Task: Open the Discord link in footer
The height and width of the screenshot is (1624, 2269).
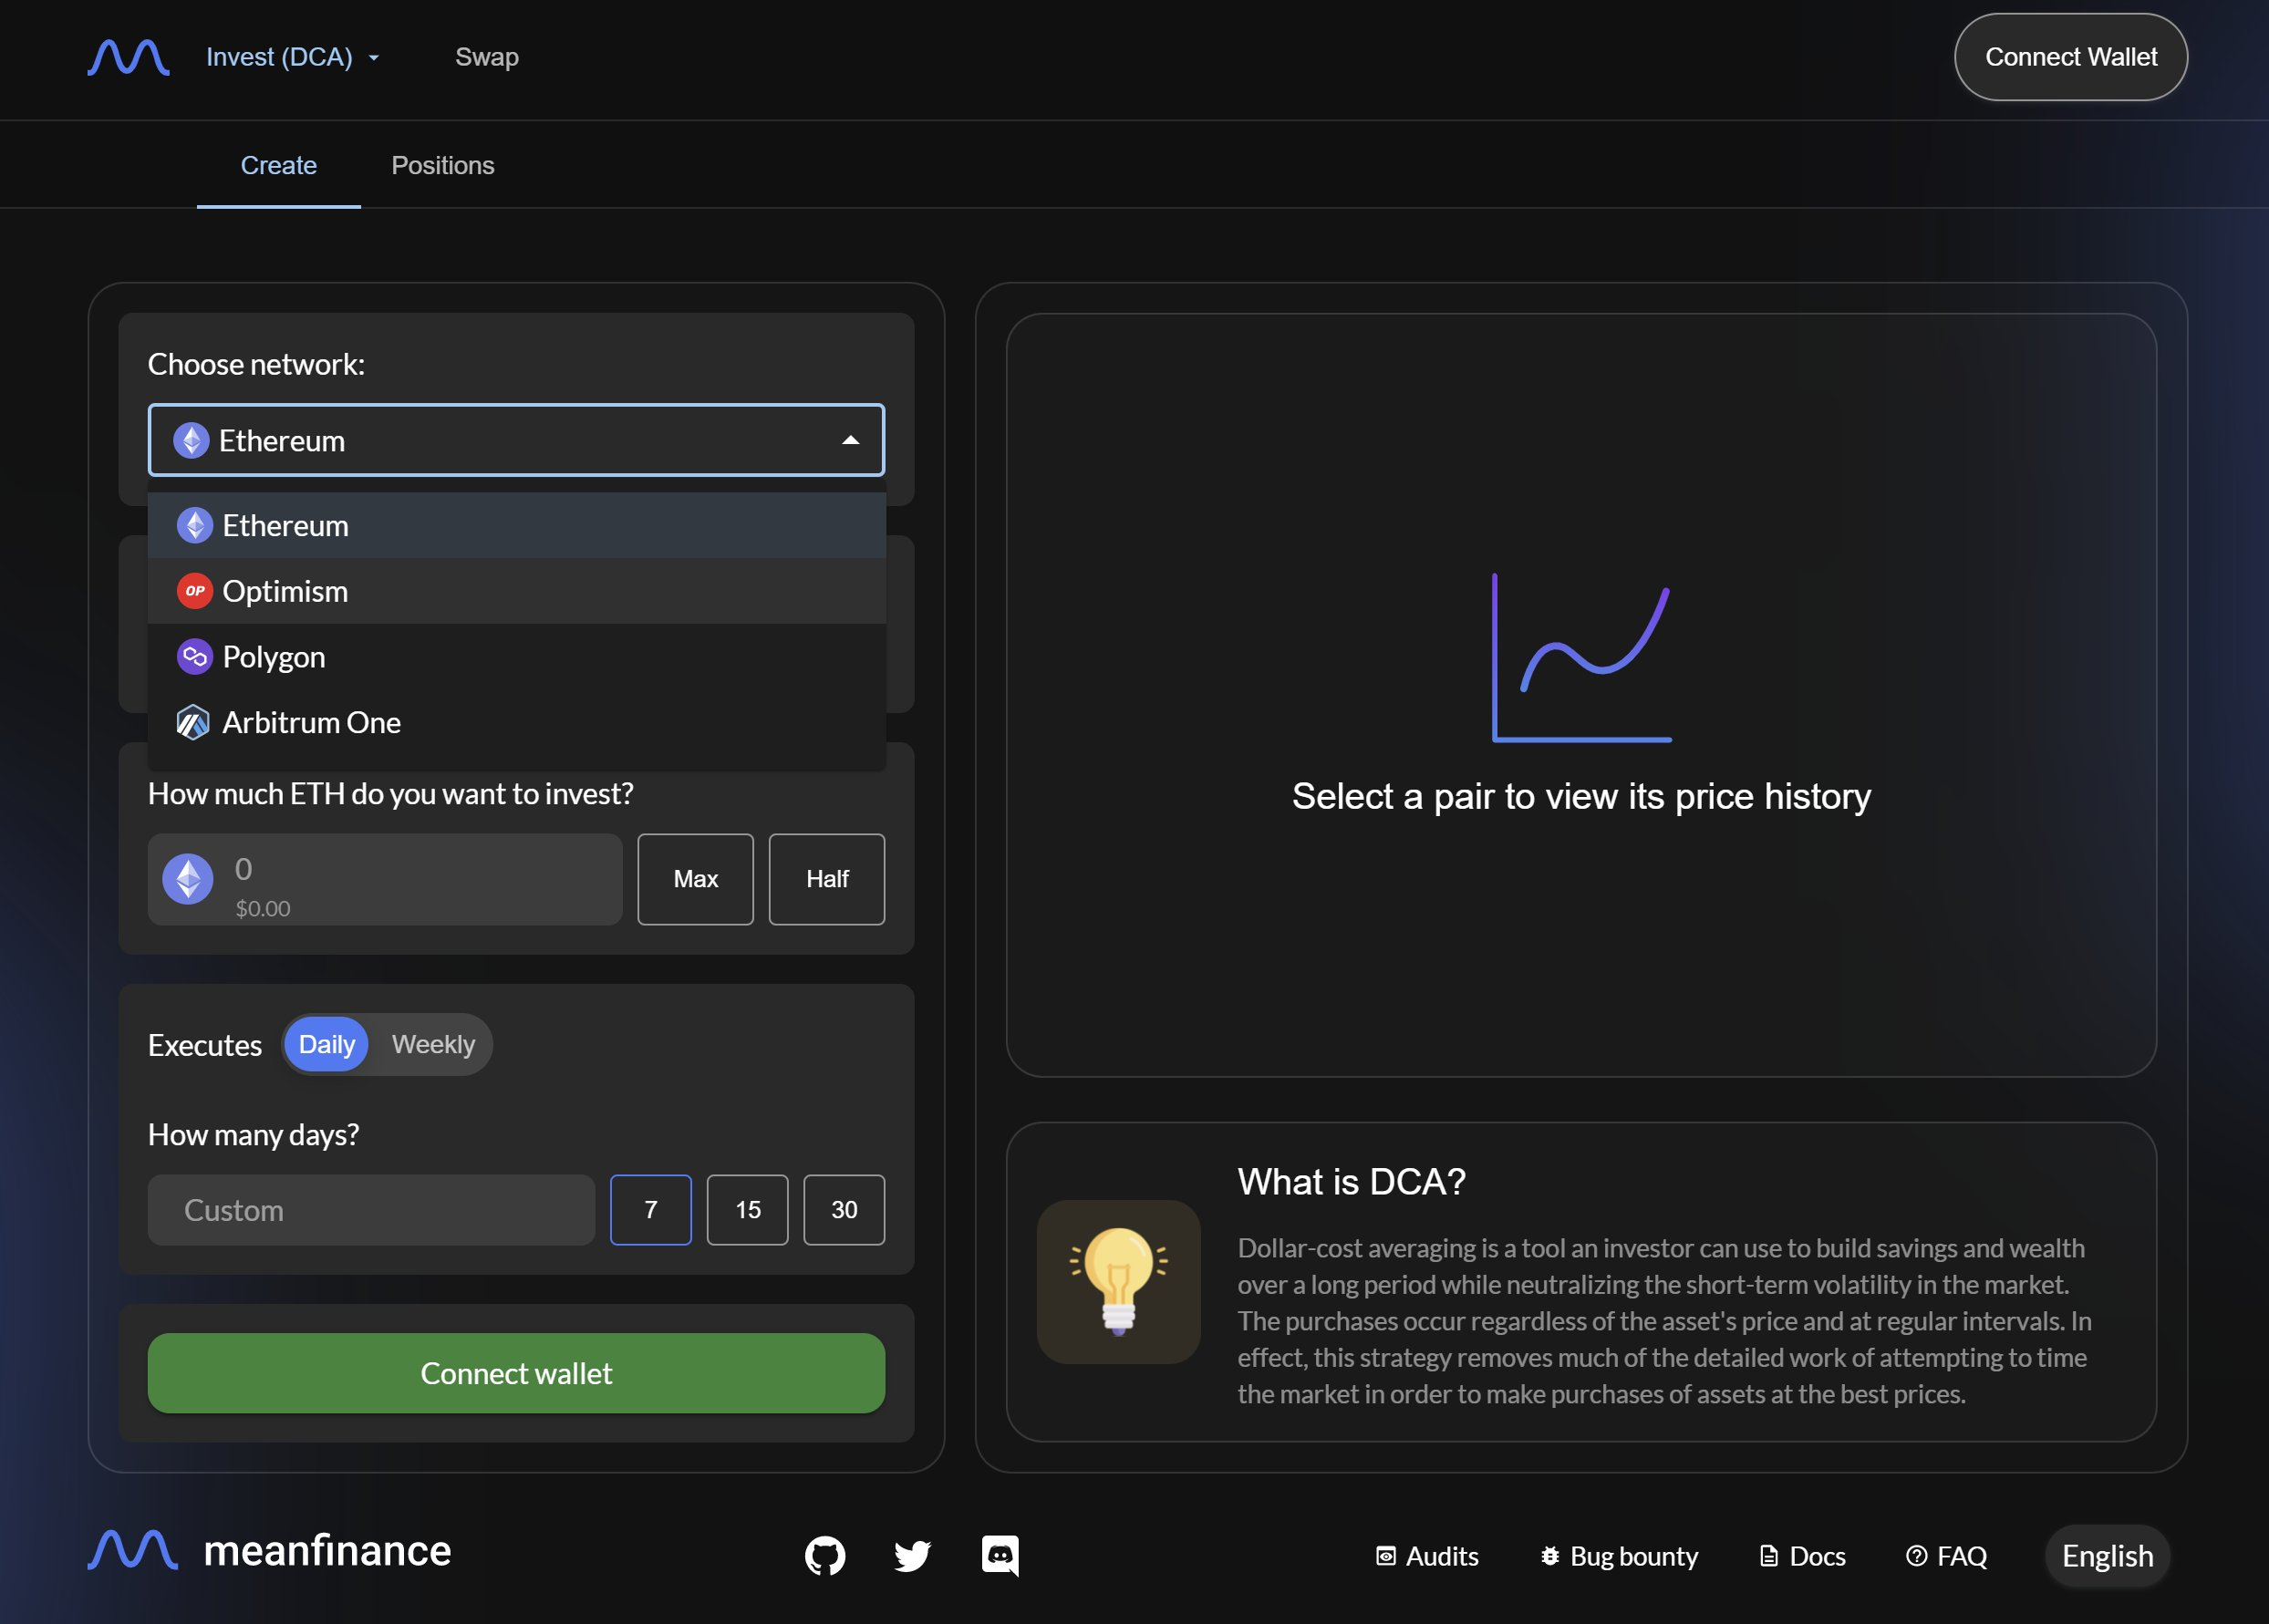Action: click(1000, 1556)
